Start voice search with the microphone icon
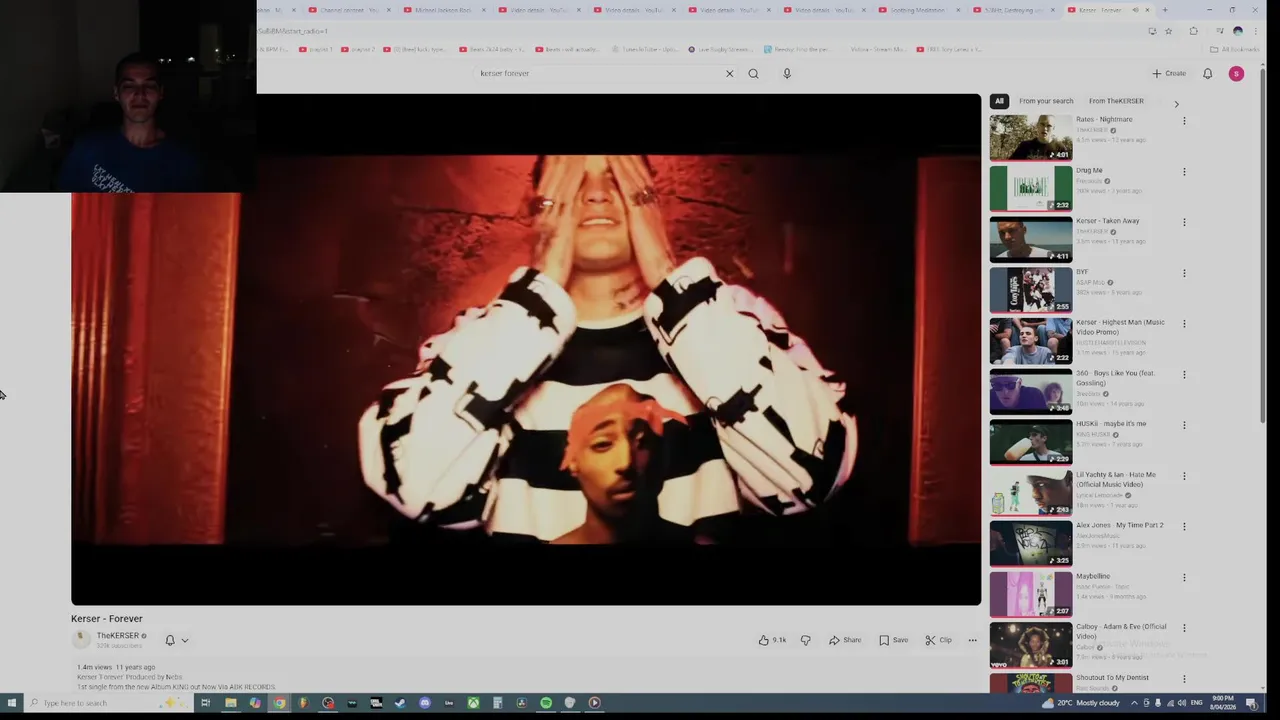Screen dimensions: 1280x720 [787, 73]
